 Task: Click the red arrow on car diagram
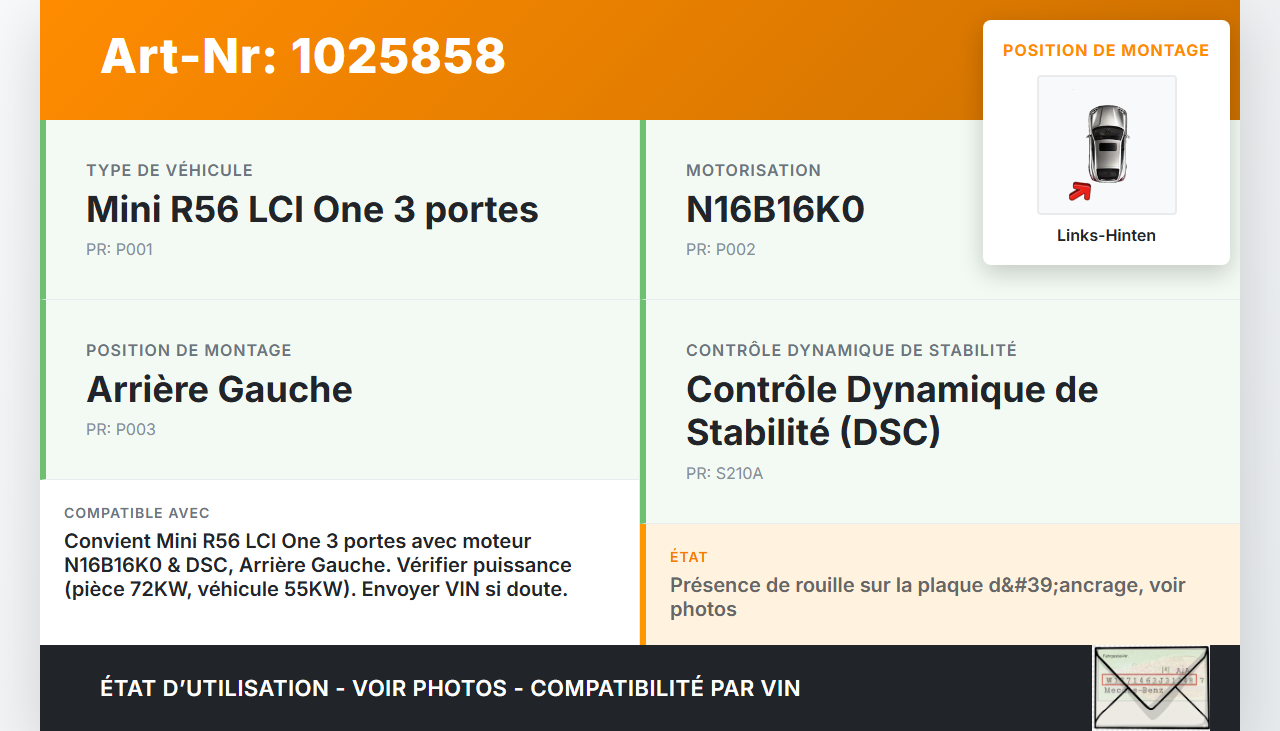tap(1080, 191)
